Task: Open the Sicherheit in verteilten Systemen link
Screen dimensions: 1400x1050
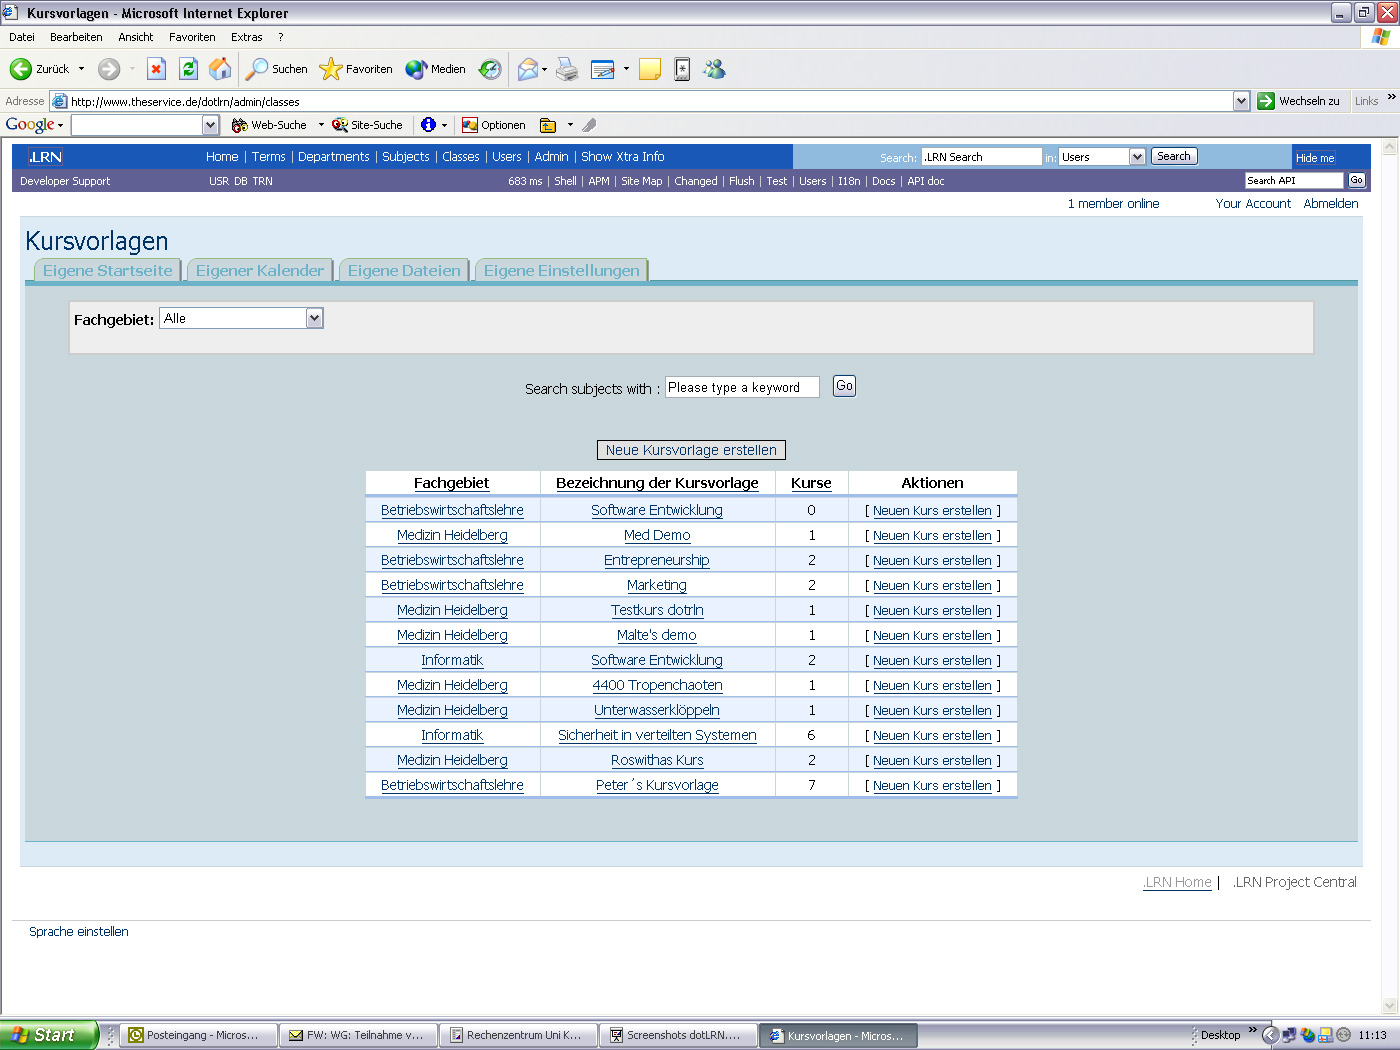Action: 657,735
